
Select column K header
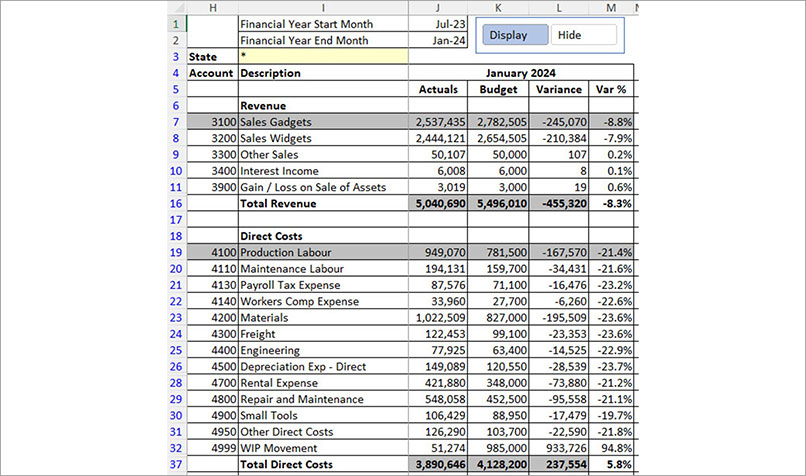click(x=498, y=7)
